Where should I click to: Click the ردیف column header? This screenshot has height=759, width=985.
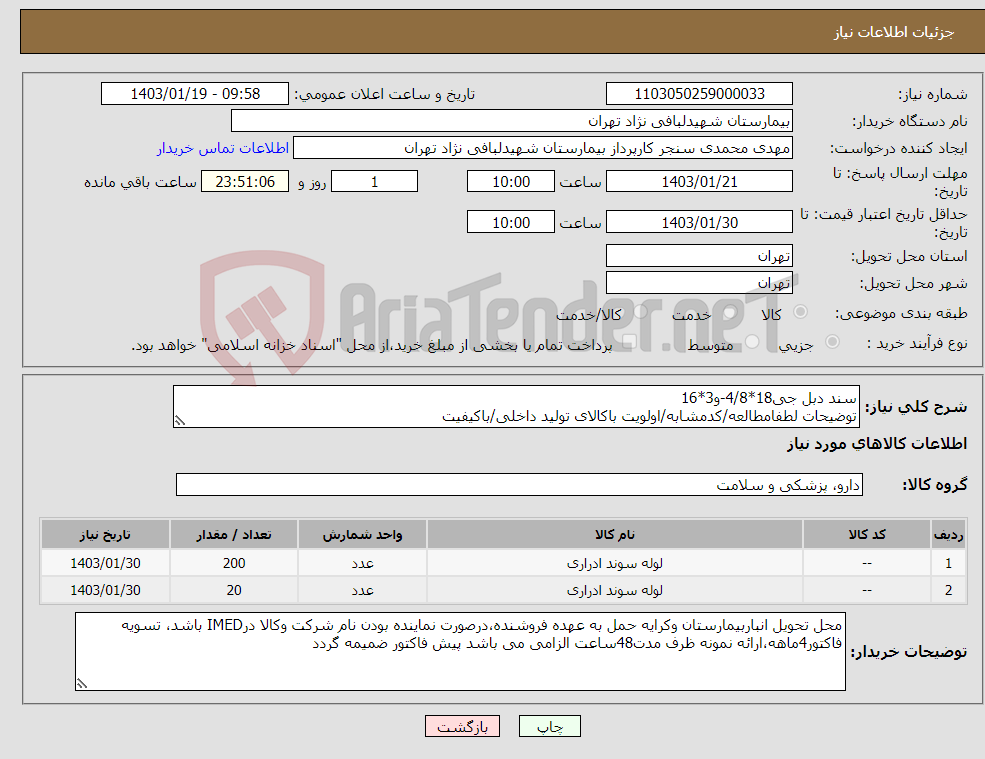[949, 535]
